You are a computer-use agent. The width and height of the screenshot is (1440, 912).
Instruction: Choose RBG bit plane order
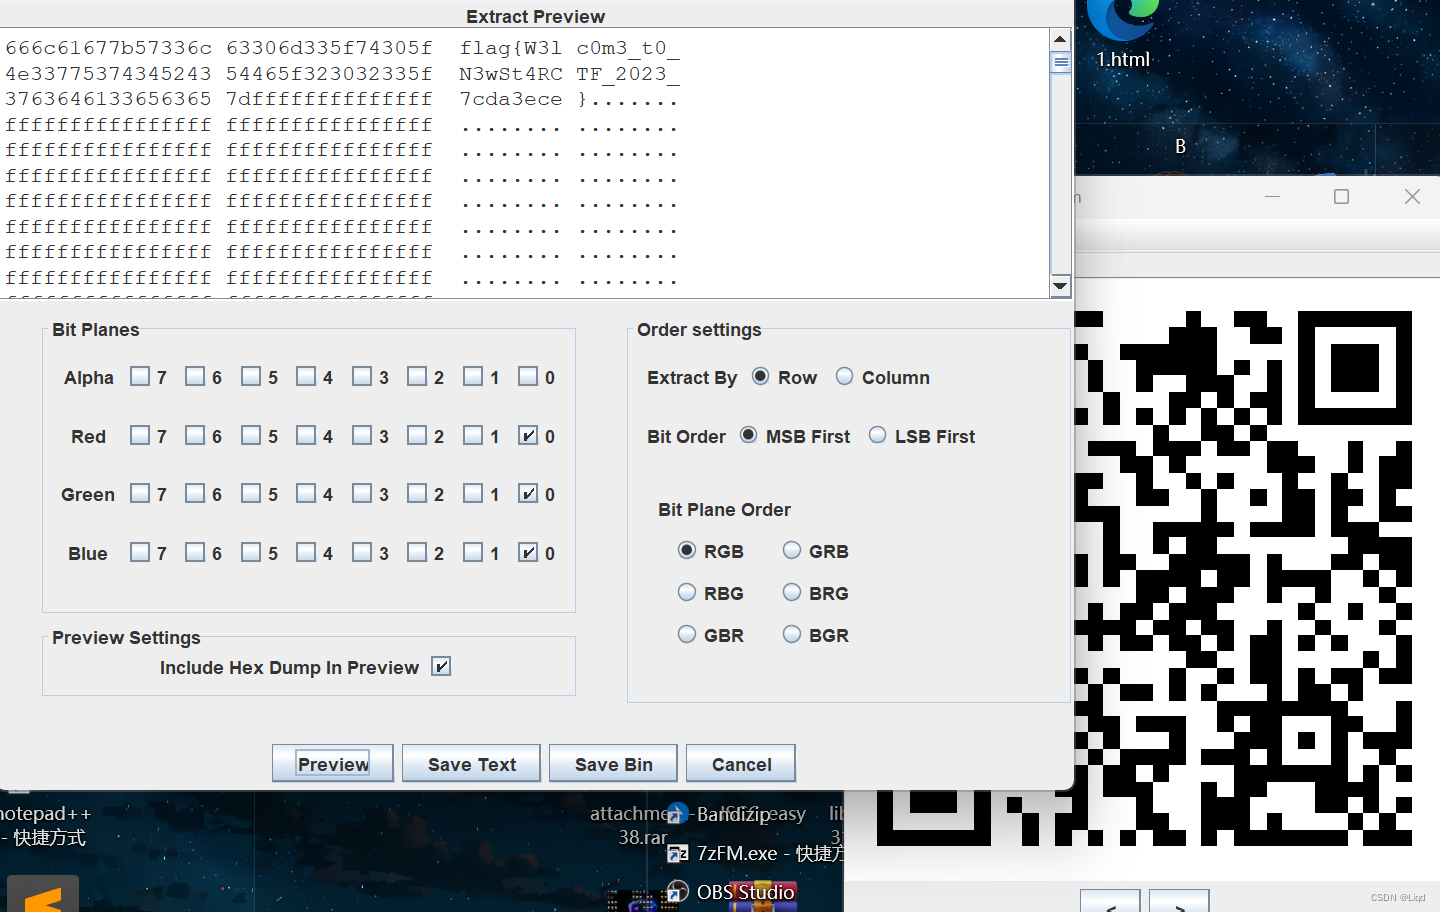click(687, 593)
